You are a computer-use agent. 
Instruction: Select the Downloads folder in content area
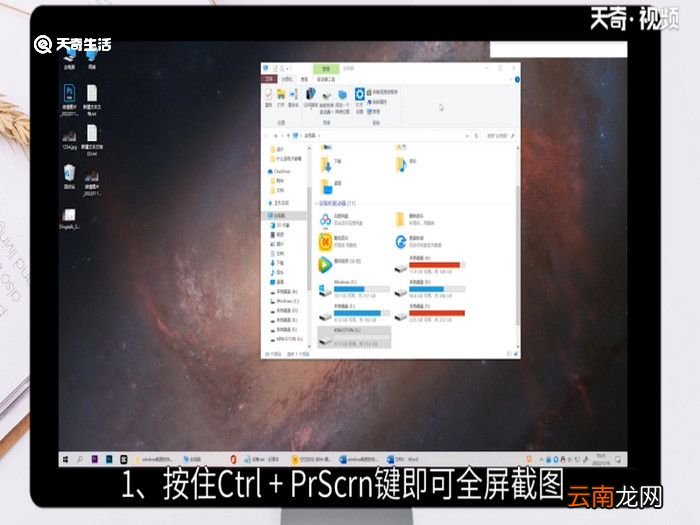click(x=331, y=163)
